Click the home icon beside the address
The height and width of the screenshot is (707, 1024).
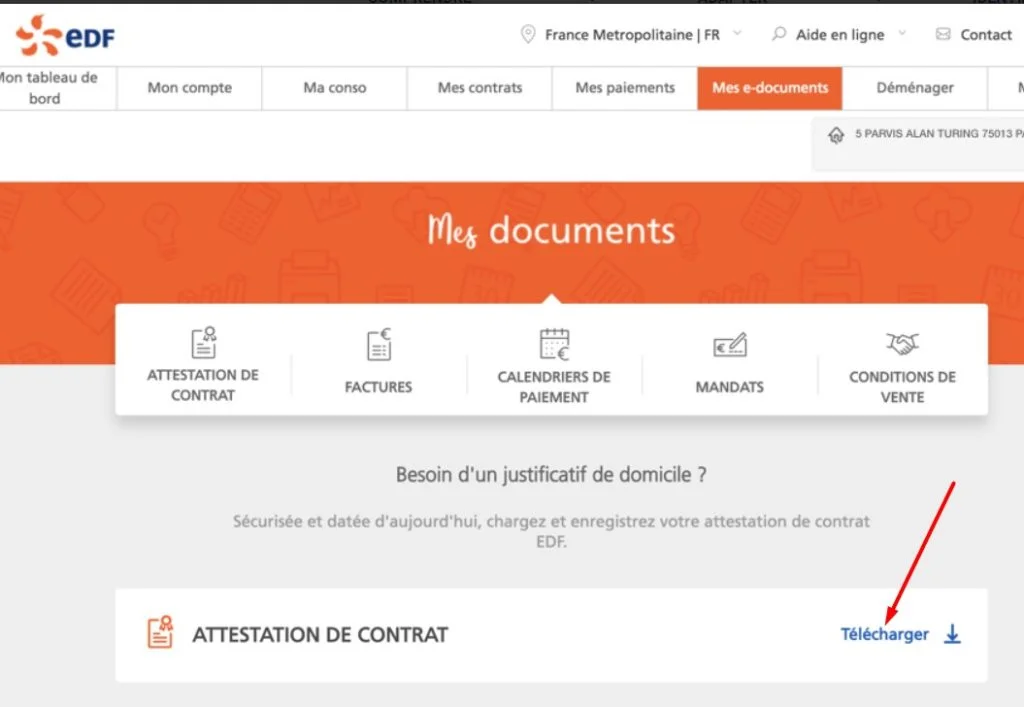coord(836,134)
